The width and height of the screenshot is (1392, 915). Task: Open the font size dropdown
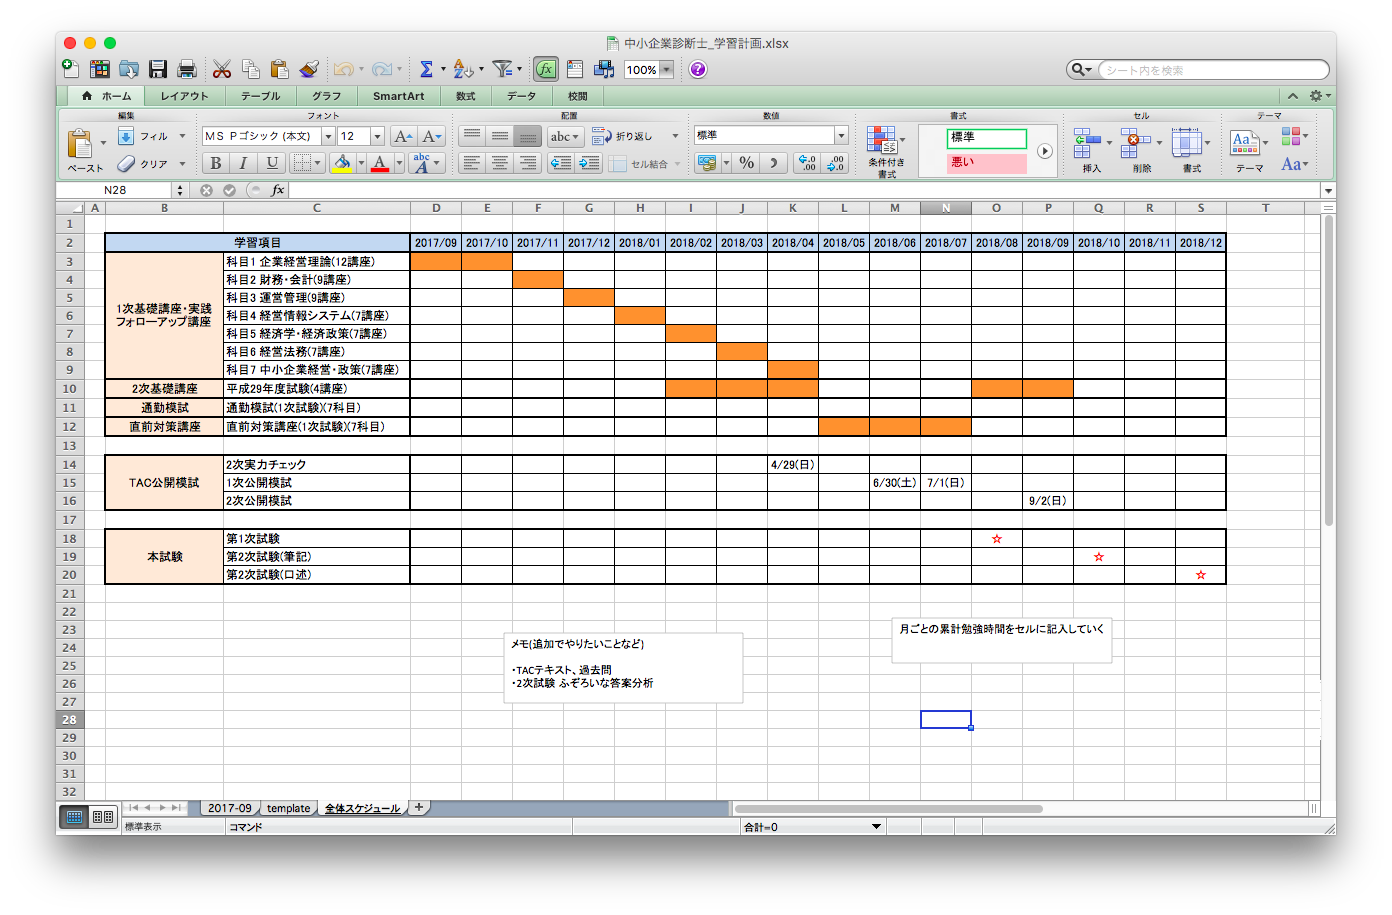[x=377, y=136]
